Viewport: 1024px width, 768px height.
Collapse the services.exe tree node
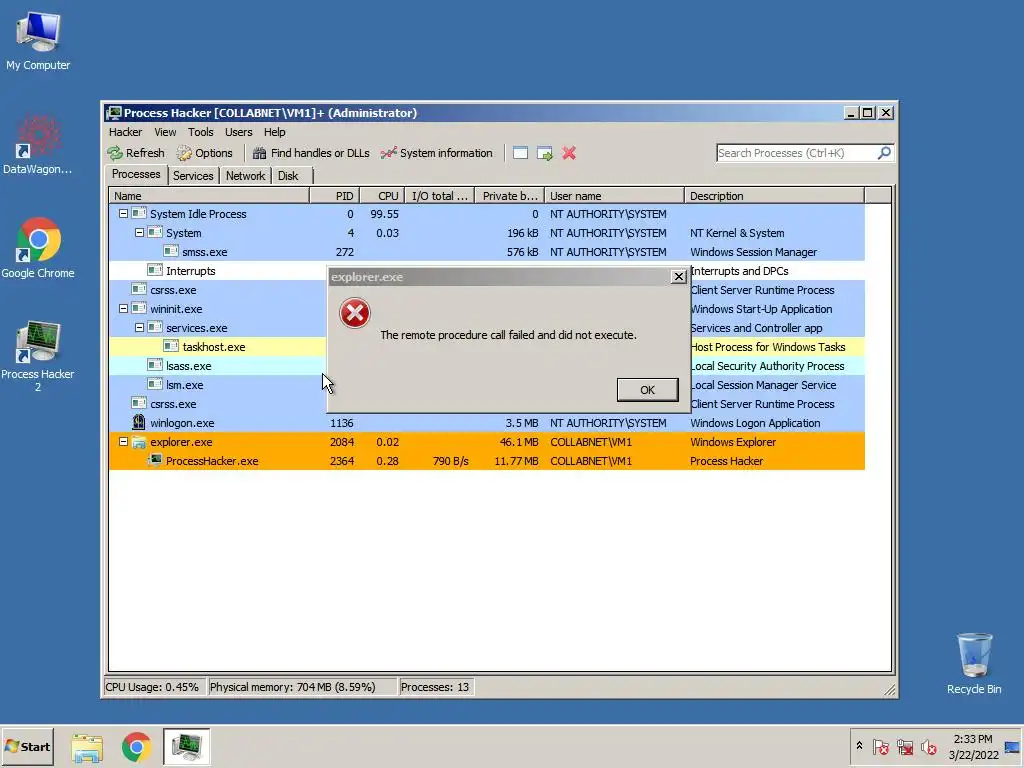point(139,327)
